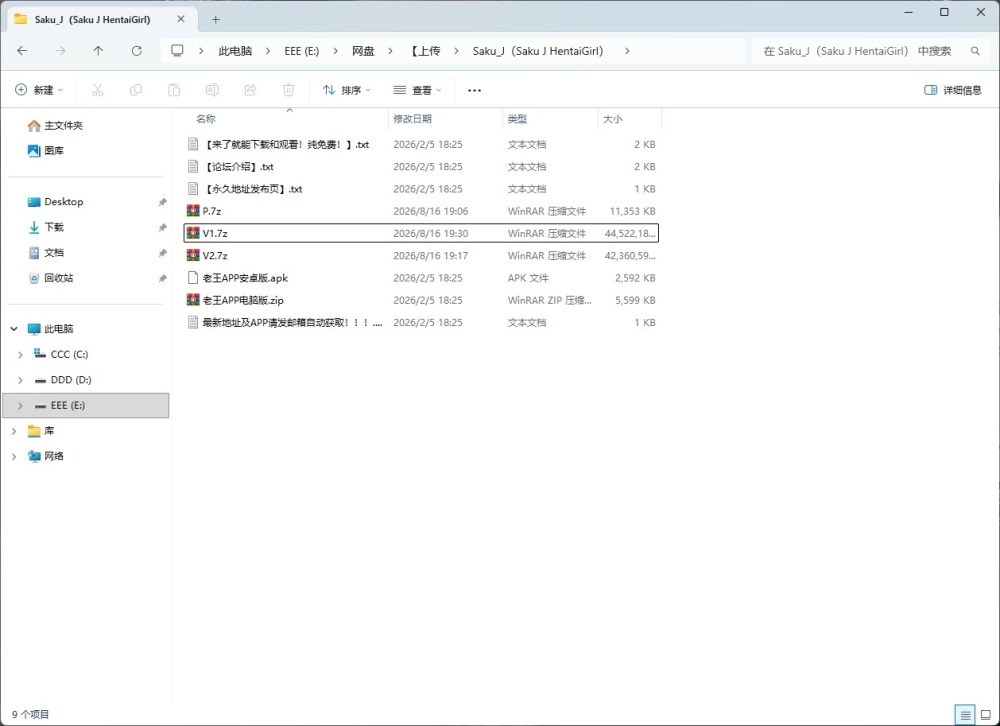1000x726 pixels.
Task: Click the Copy icon in toolbar
Action: 136,90
